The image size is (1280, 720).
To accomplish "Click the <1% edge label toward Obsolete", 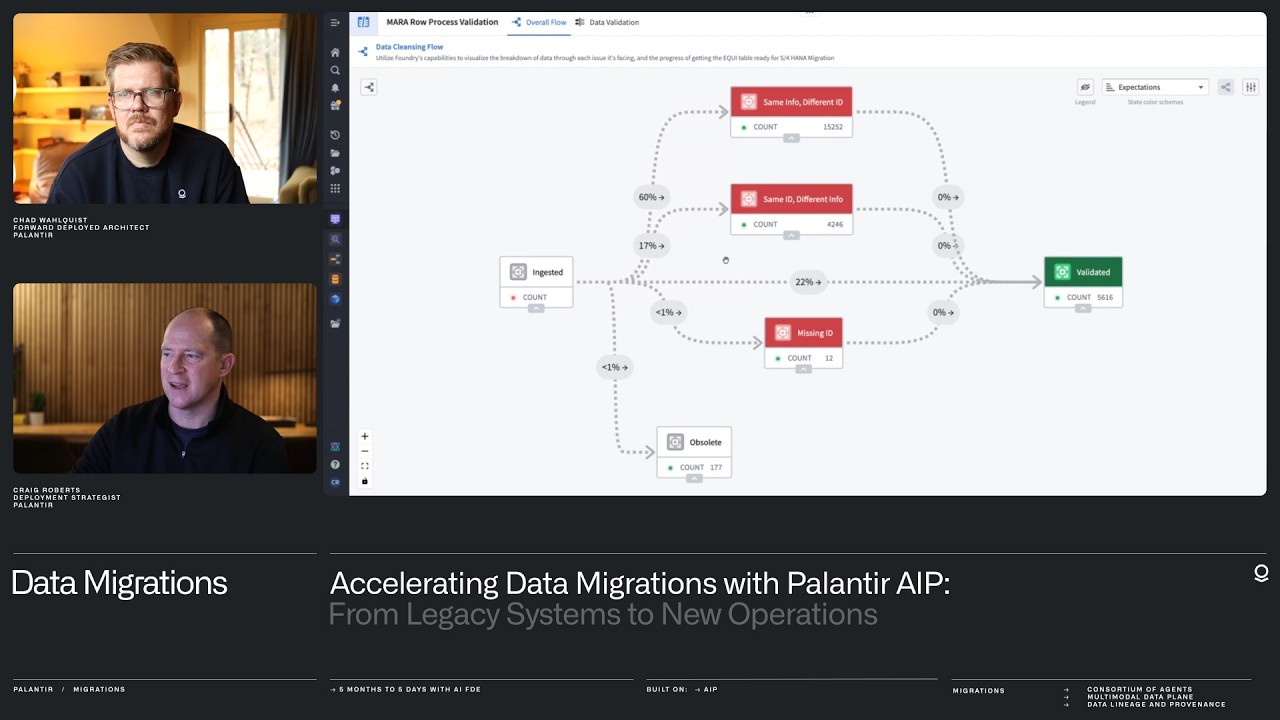I will click(614, 367).
